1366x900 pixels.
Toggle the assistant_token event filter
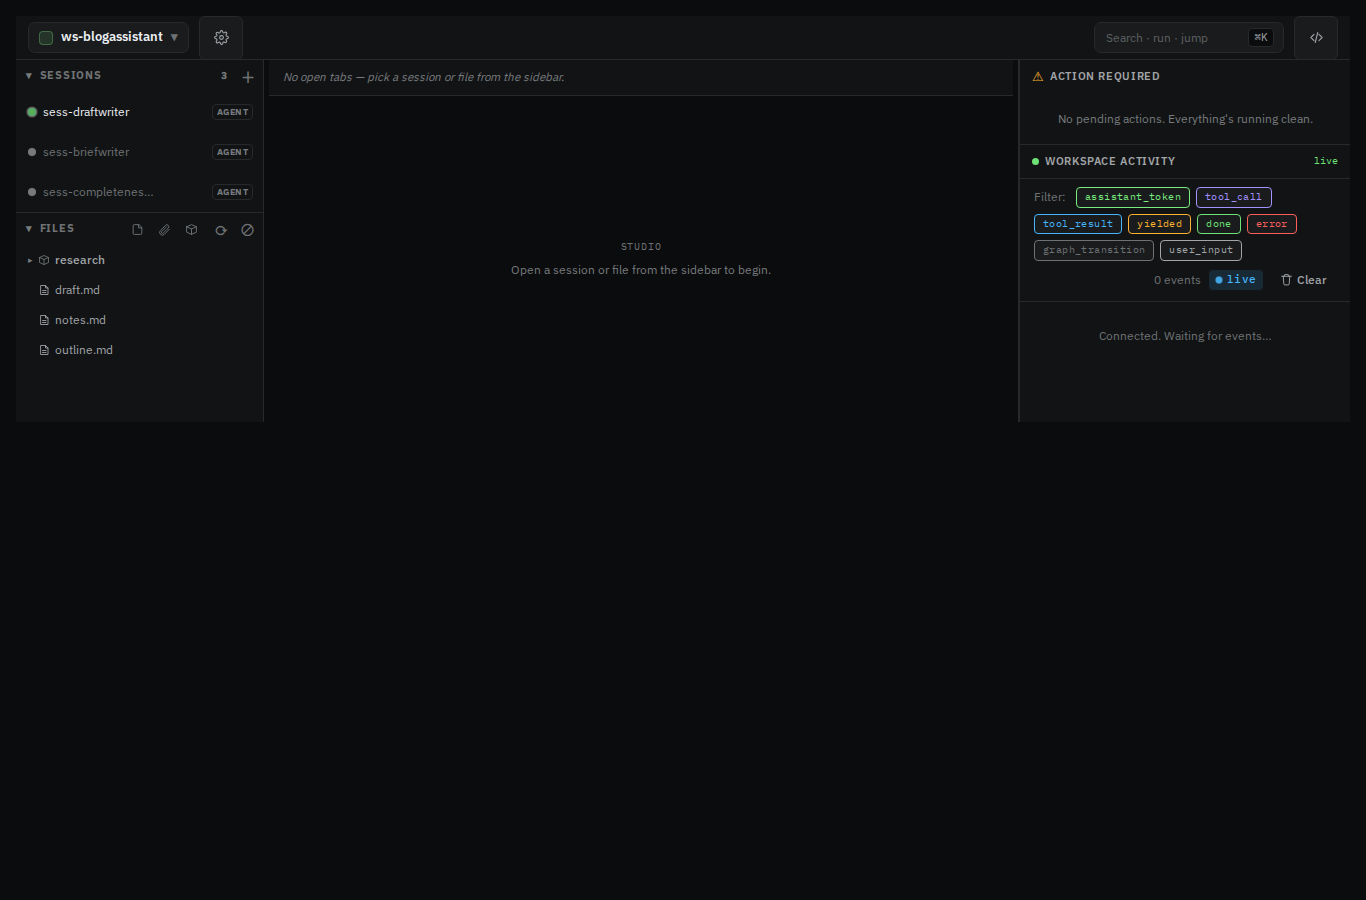point(1133,197)
